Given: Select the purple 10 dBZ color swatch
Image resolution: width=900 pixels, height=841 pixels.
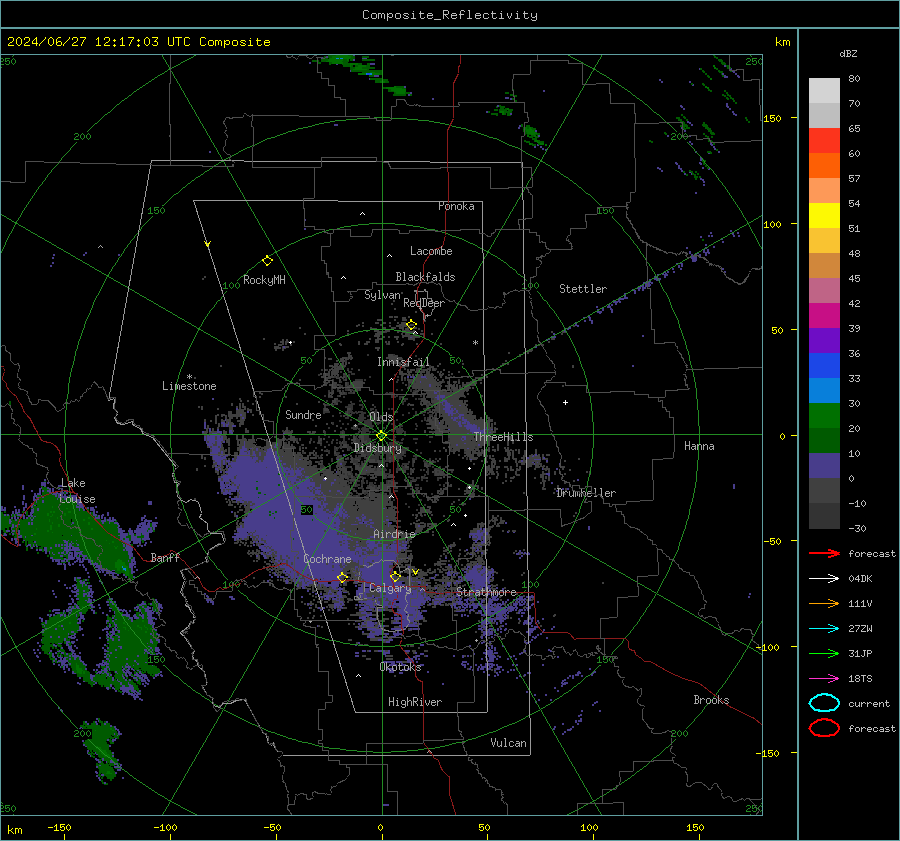Looking at the screenshot, I should [824, 465].
